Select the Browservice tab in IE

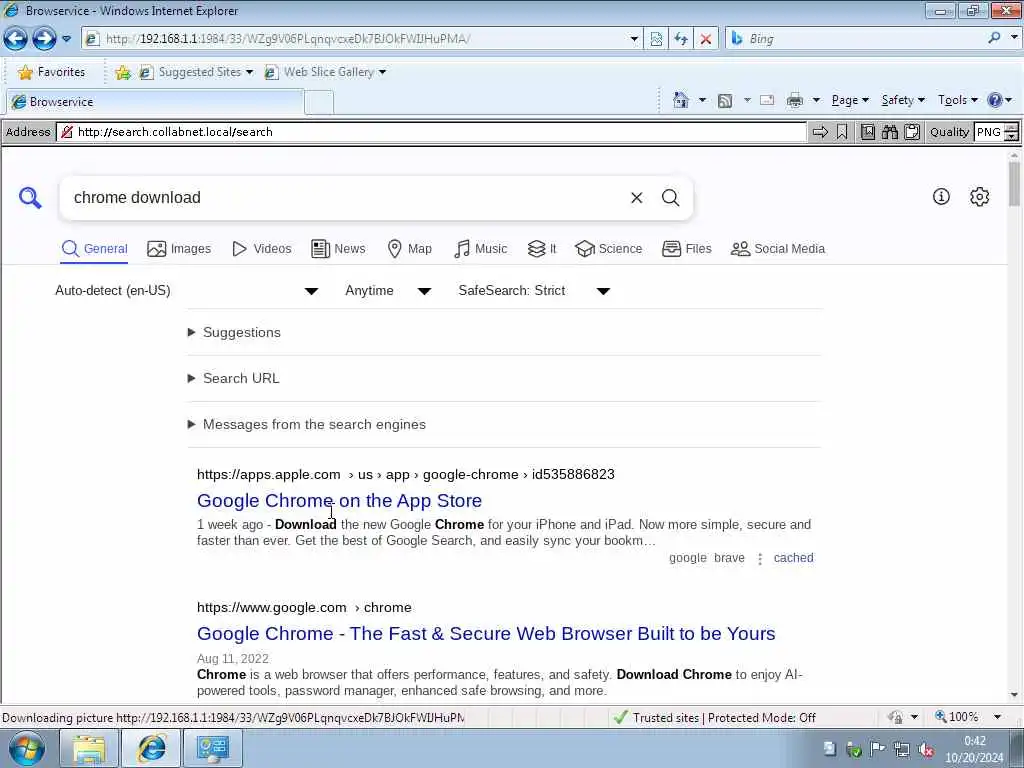155,102
